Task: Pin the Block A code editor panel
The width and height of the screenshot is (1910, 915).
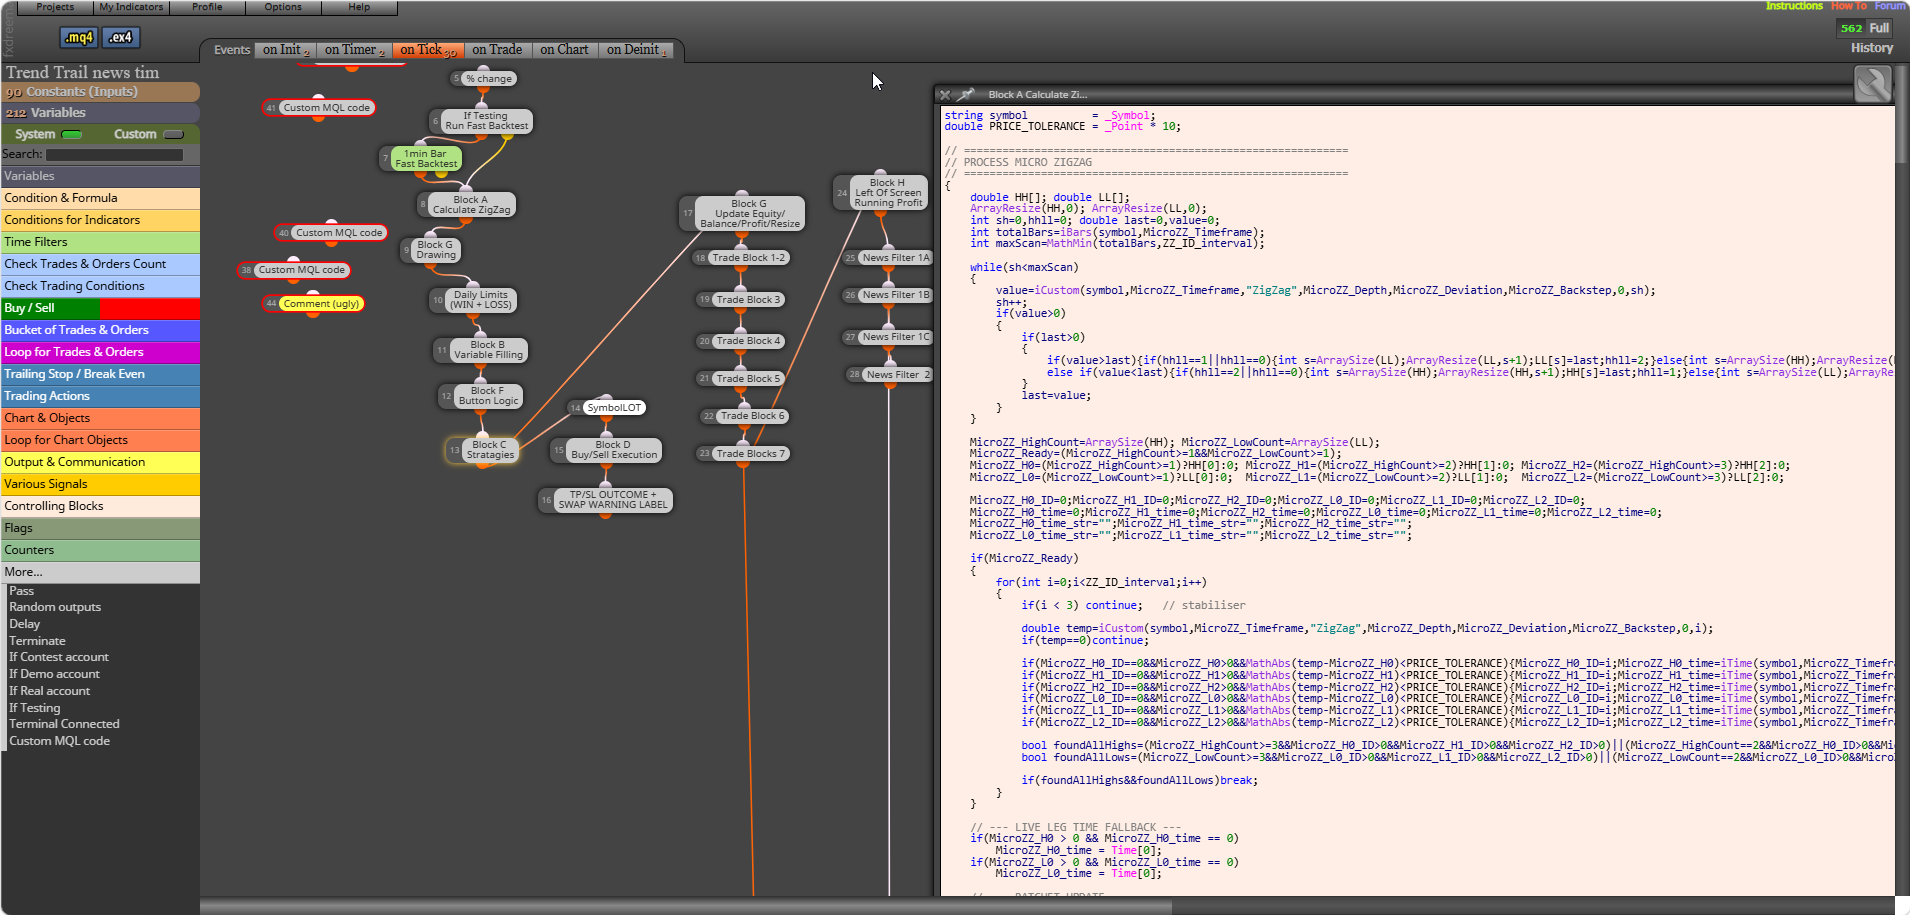Action: pyautogui.click(x=966, y=95)
